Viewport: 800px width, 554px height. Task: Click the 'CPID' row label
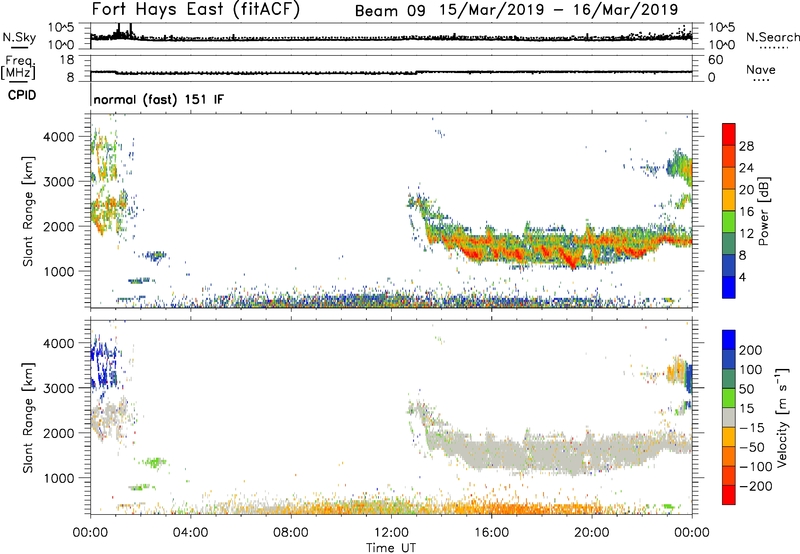pyautogui.click(x=22, y=95)
